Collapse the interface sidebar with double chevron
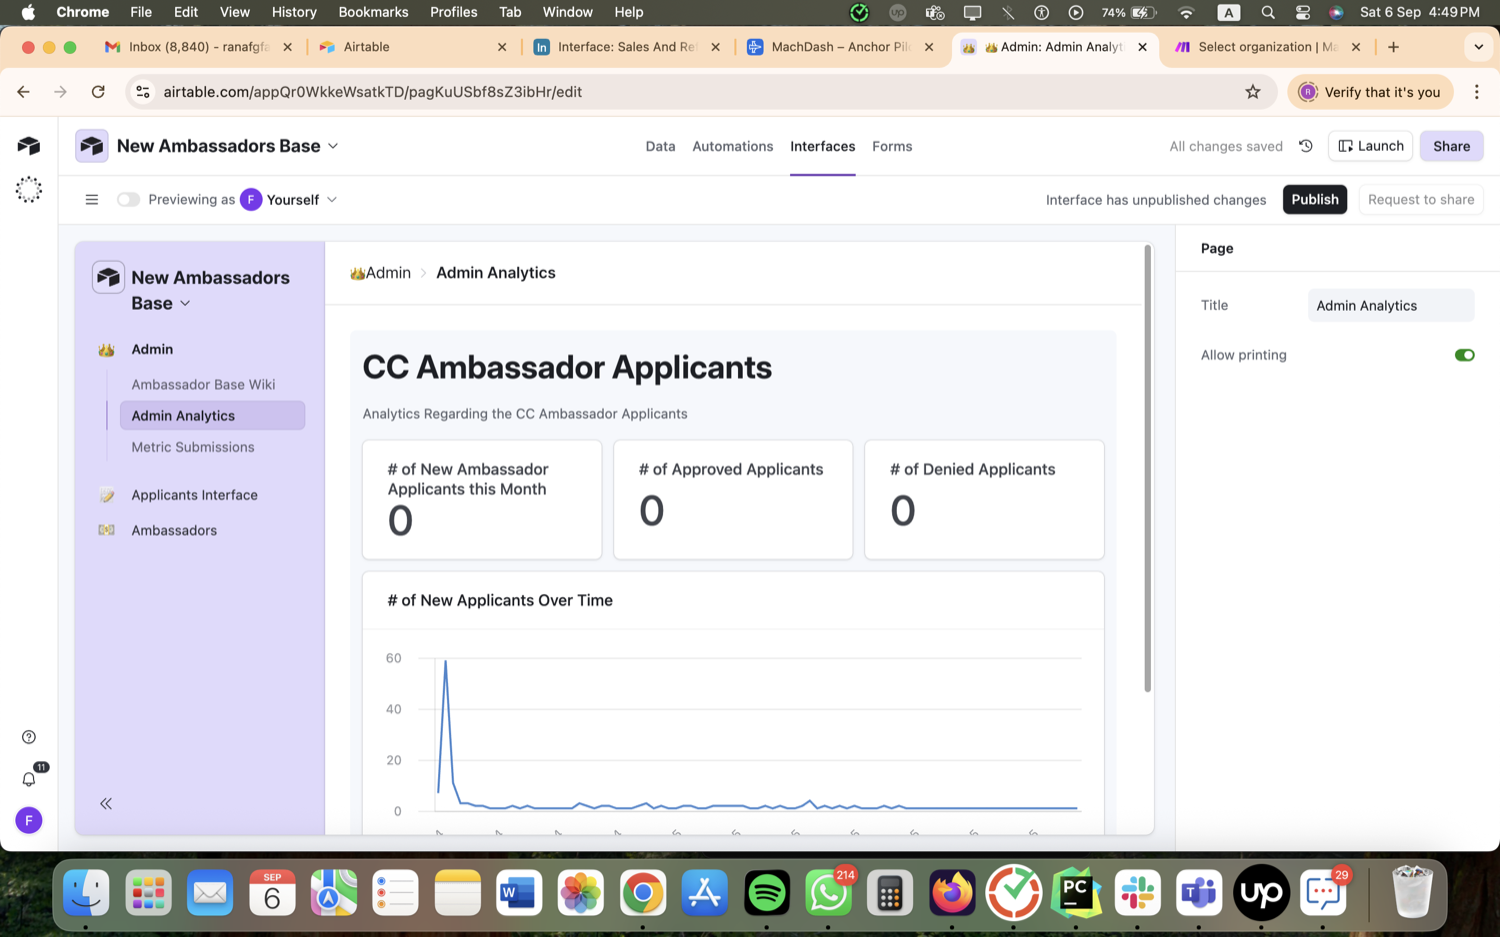1500x937 pixels. pyautogui.click(x=106, y=803)
